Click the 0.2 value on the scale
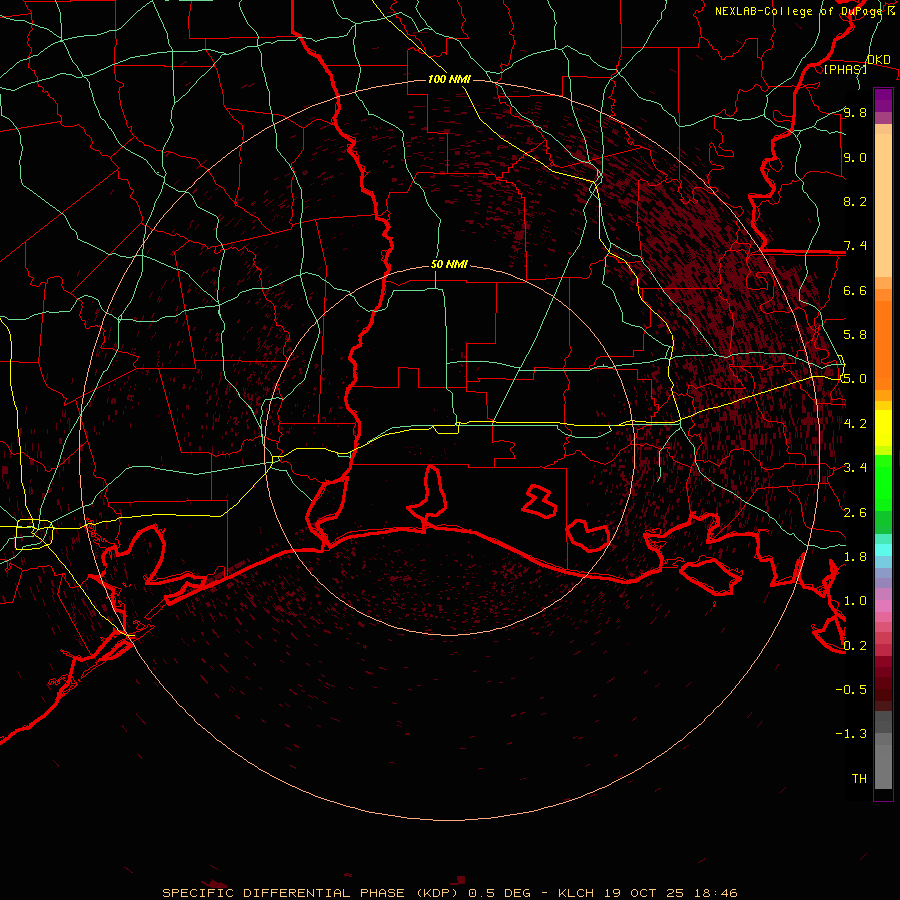The width and height of the screenshot is (900, 900). point(854,645)
